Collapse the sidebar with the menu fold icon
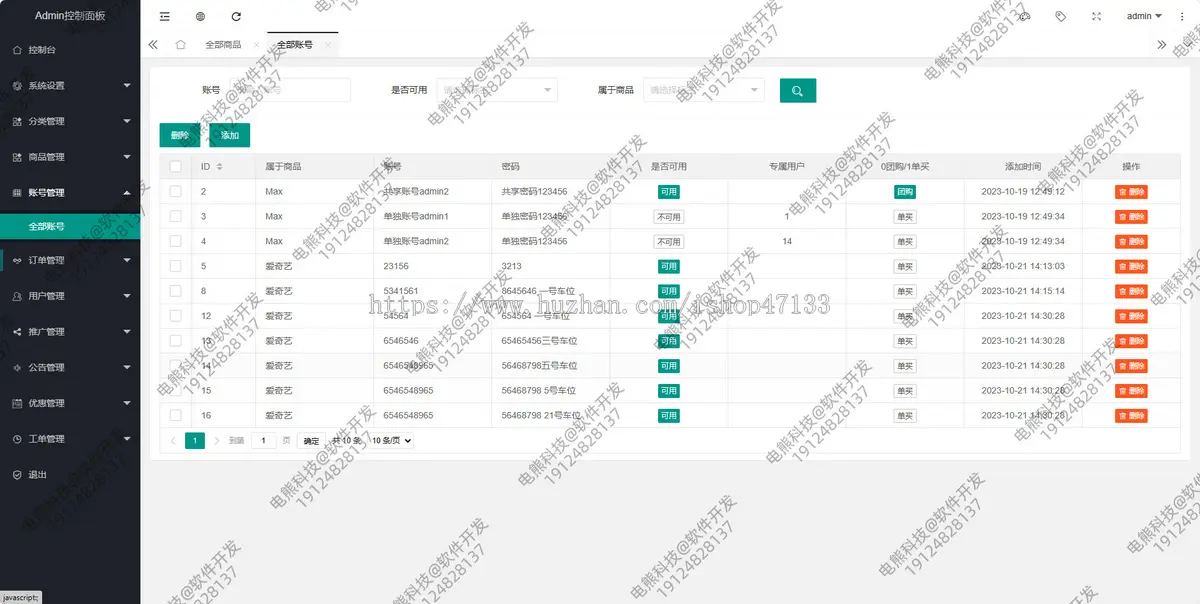This screenshot has width=1200, height=604. 164,16
